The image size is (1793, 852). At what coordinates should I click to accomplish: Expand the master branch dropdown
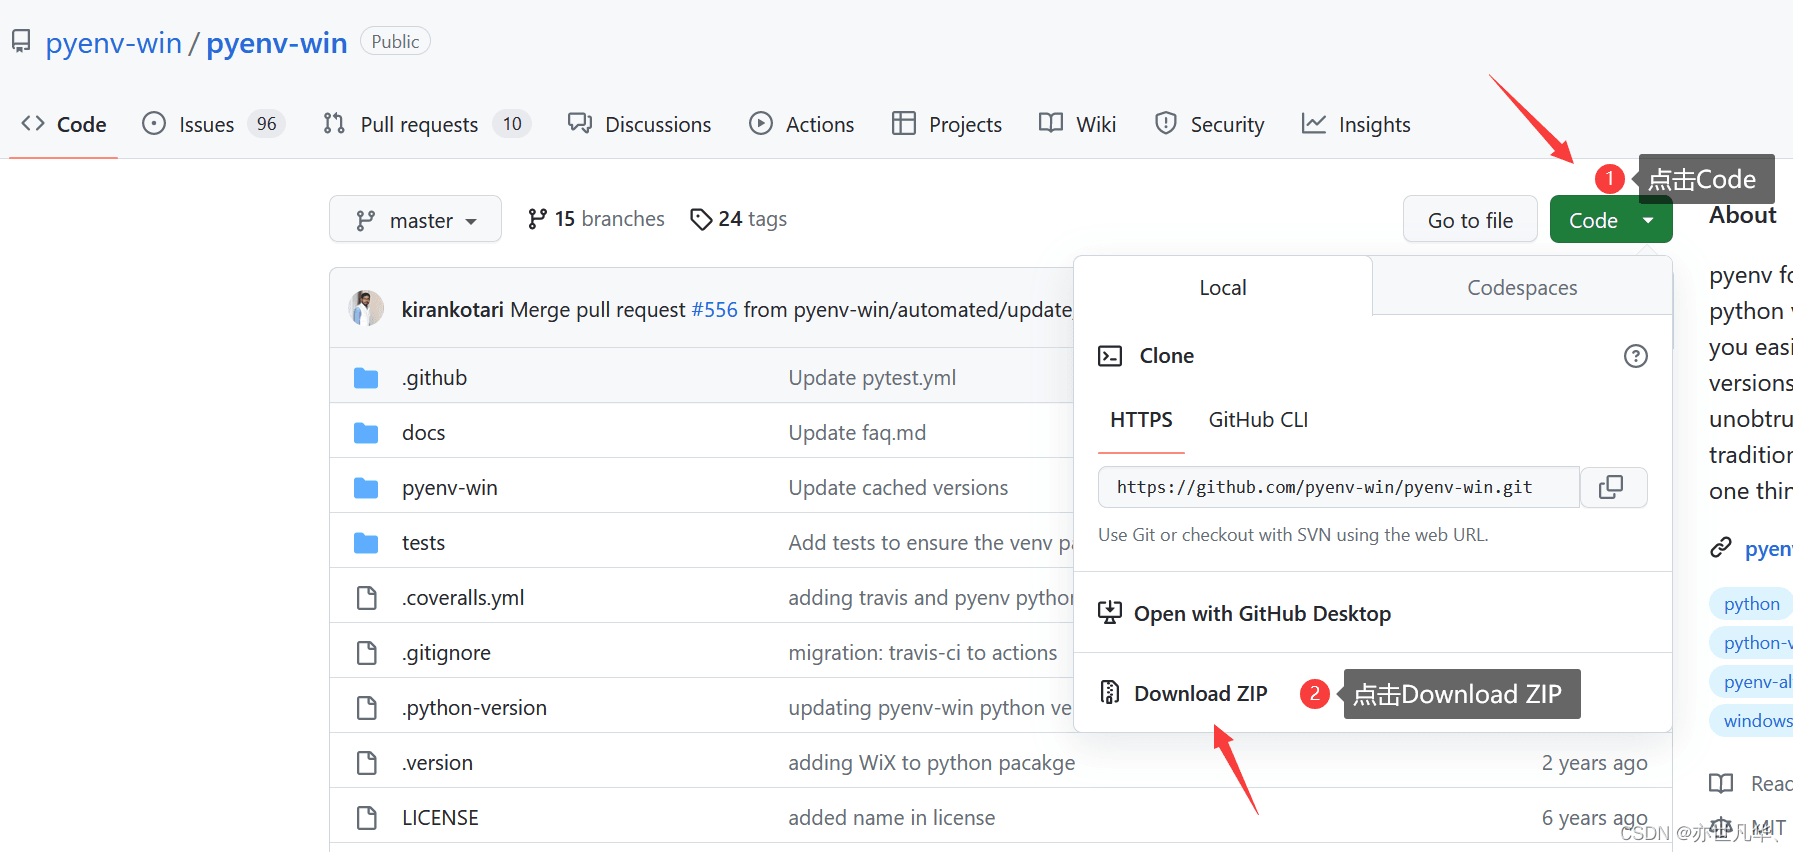click(x=415, y=219)
